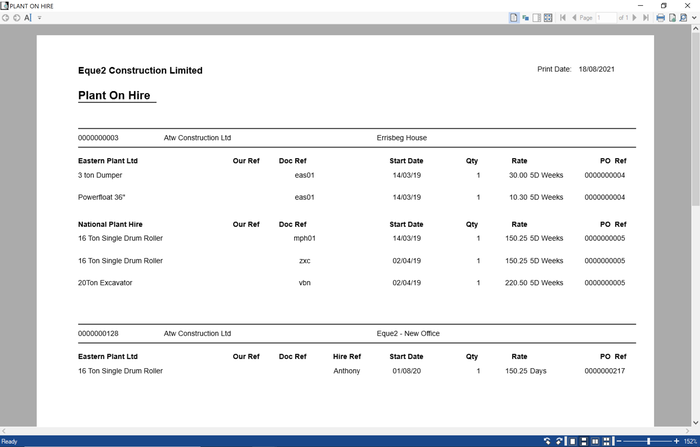Click the 20Ton Excavator row

pyautogui.click(x=352, y=283)
